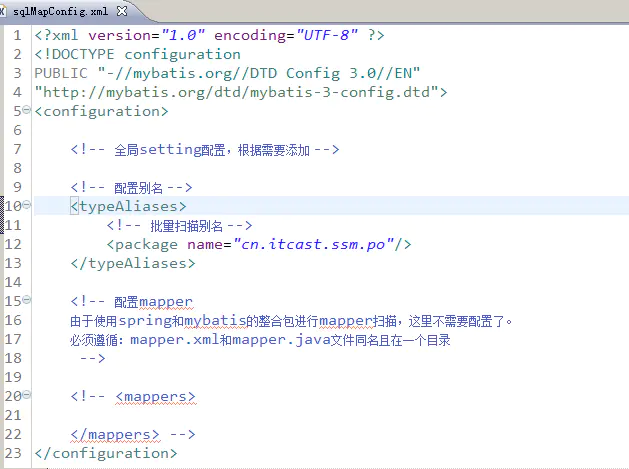Image resolution: width=629 pixels, height=469 pixels.
Task: Close the sqlMapConfig.xml tab
Action: coord(122,11)
